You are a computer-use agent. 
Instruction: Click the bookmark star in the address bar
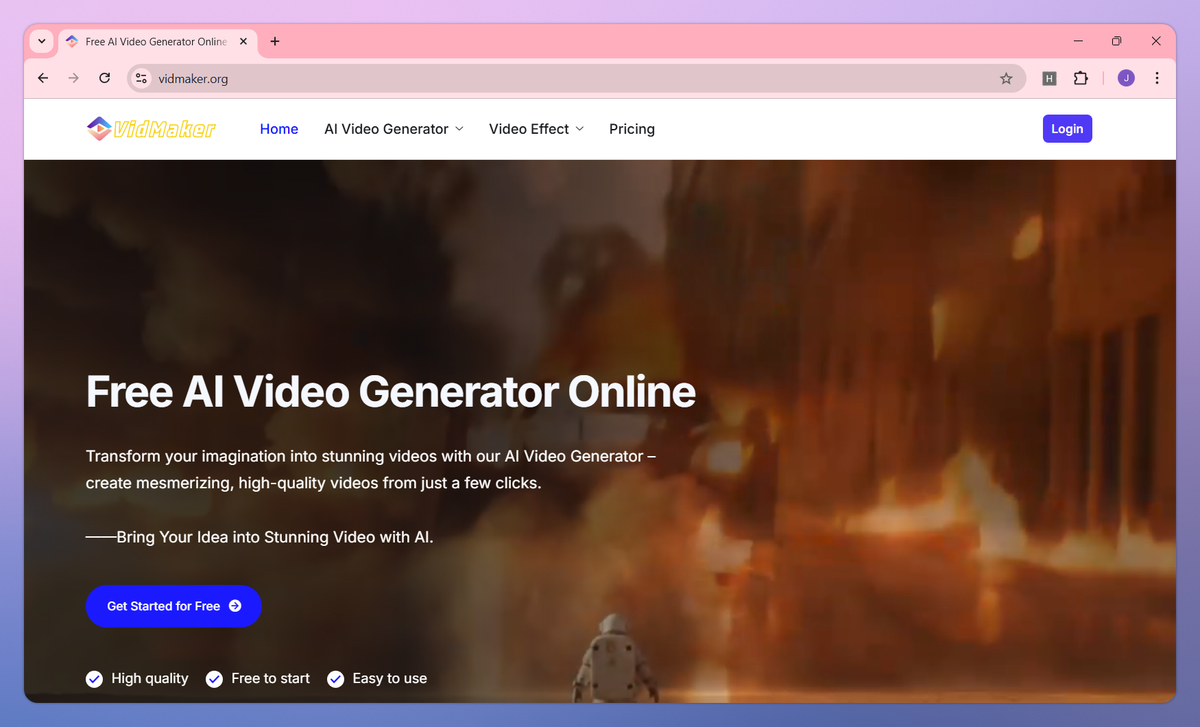1006,77
